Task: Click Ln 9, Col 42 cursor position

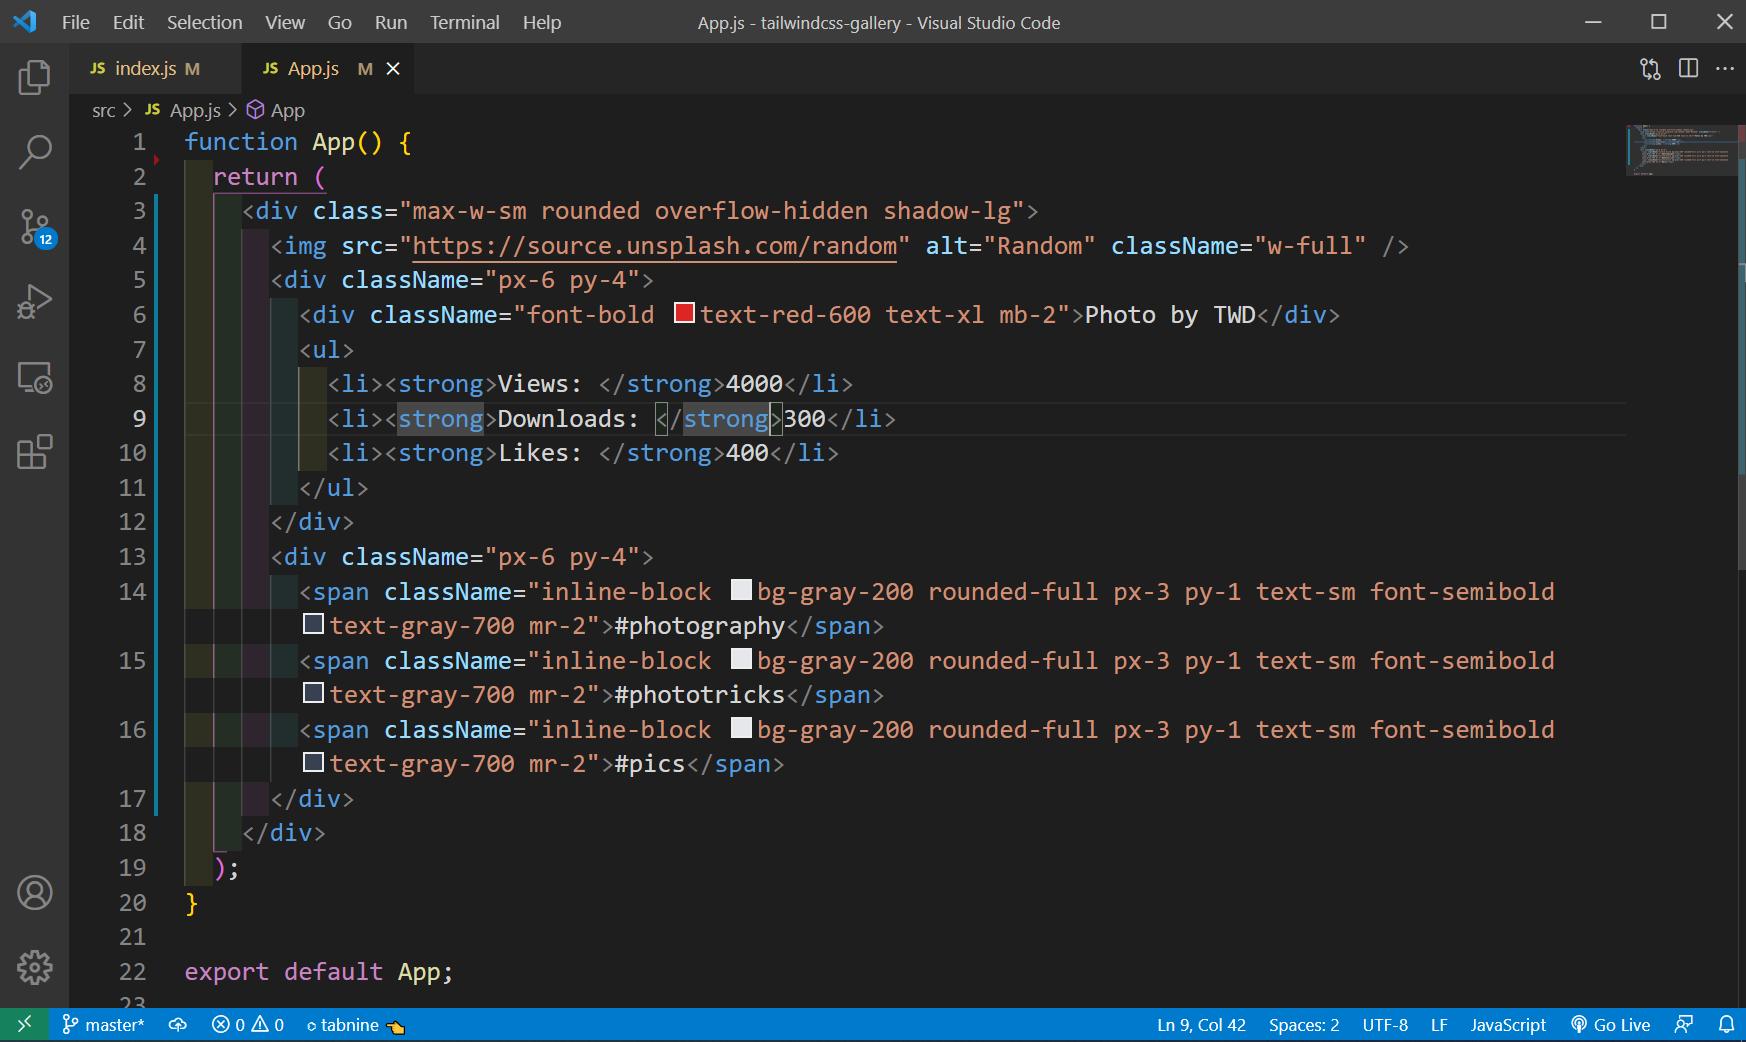Action: pyautogui.click(x=1201, y=1025)
